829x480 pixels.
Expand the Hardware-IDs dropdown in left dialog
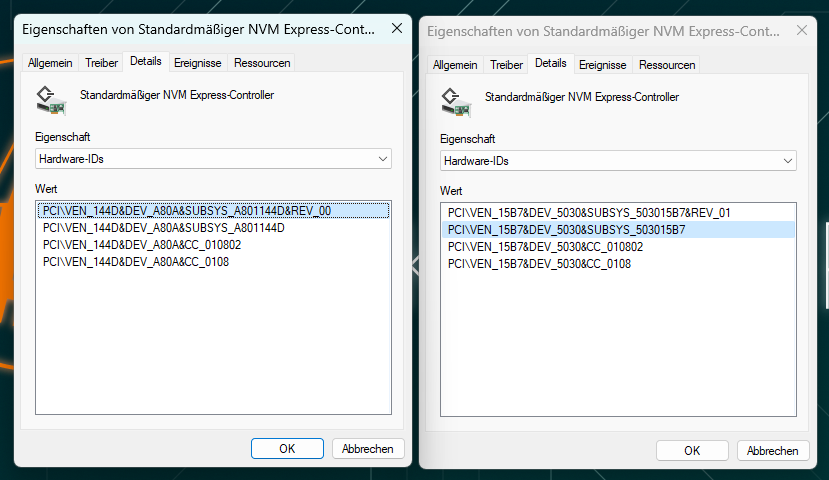(x=214, y=159)
